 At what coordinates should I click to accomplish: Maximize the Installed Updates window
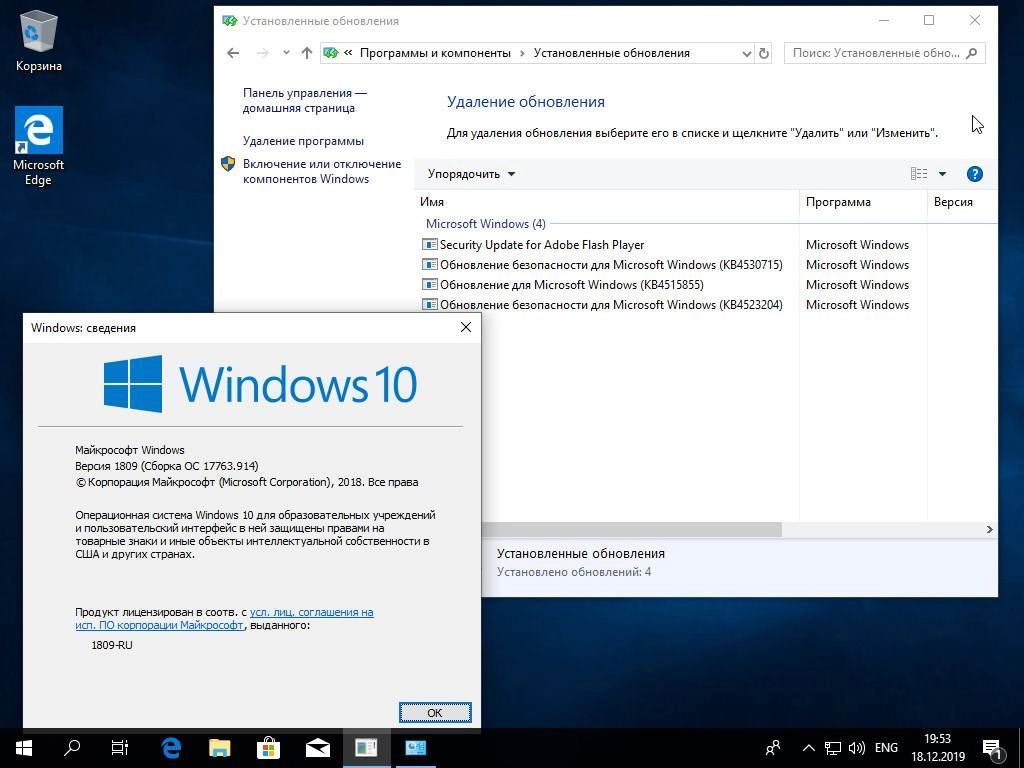point(929,20)
